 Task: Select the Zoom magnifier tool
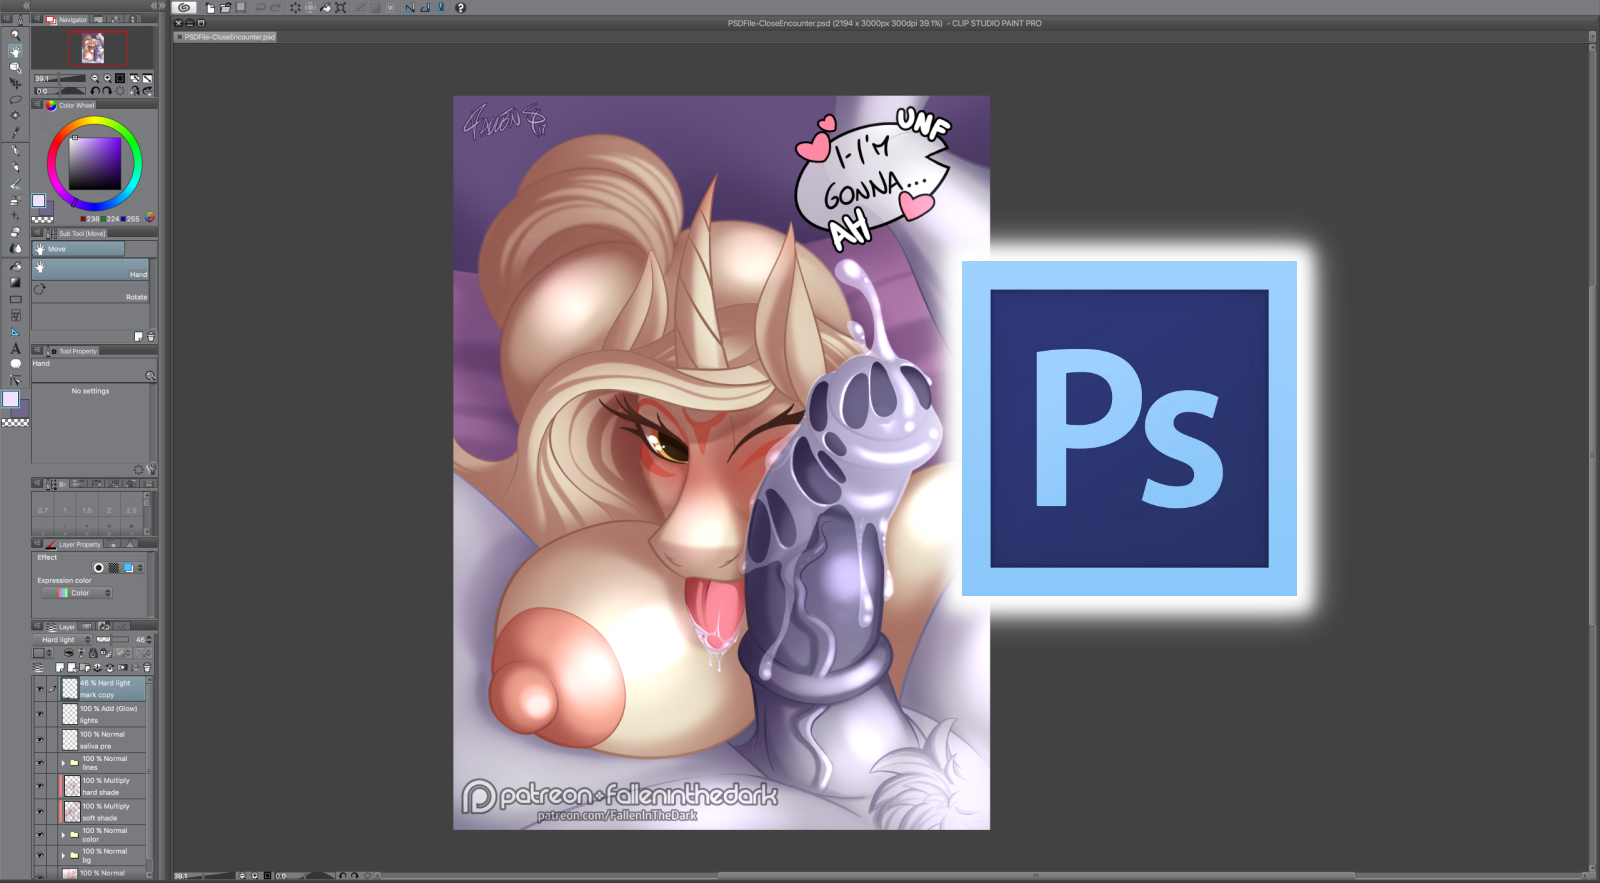[15, 35]
